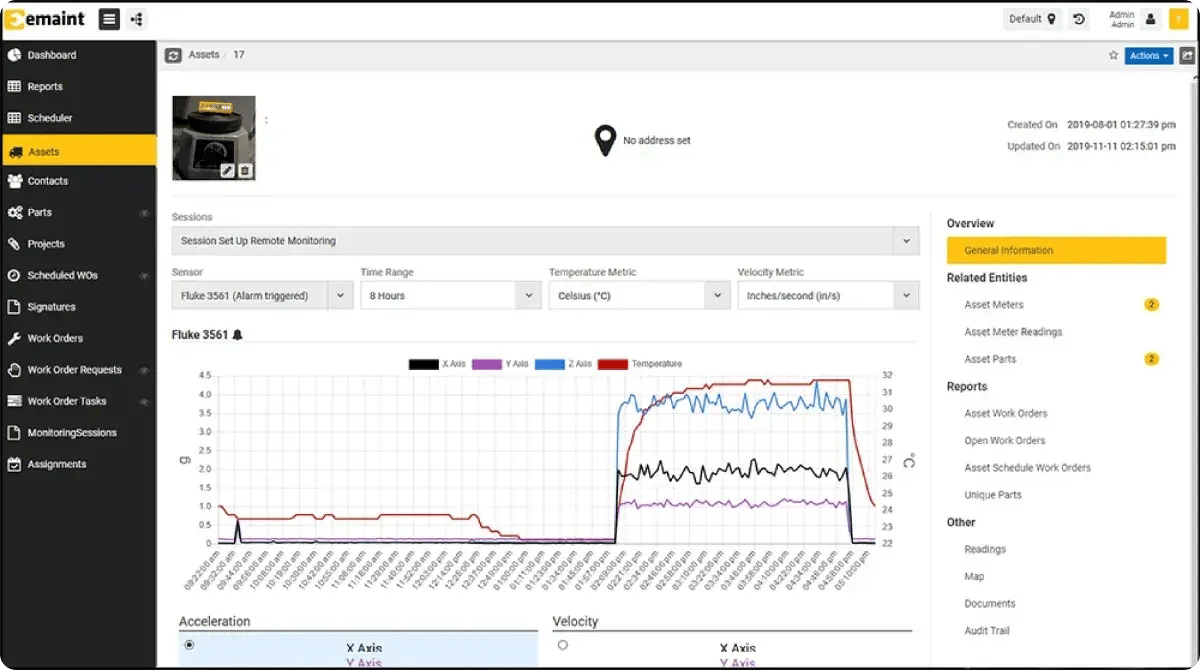Click the Projects paperclip icon in sidebar
This screenshot has height=670, width=1200.
tap(14, 244)
